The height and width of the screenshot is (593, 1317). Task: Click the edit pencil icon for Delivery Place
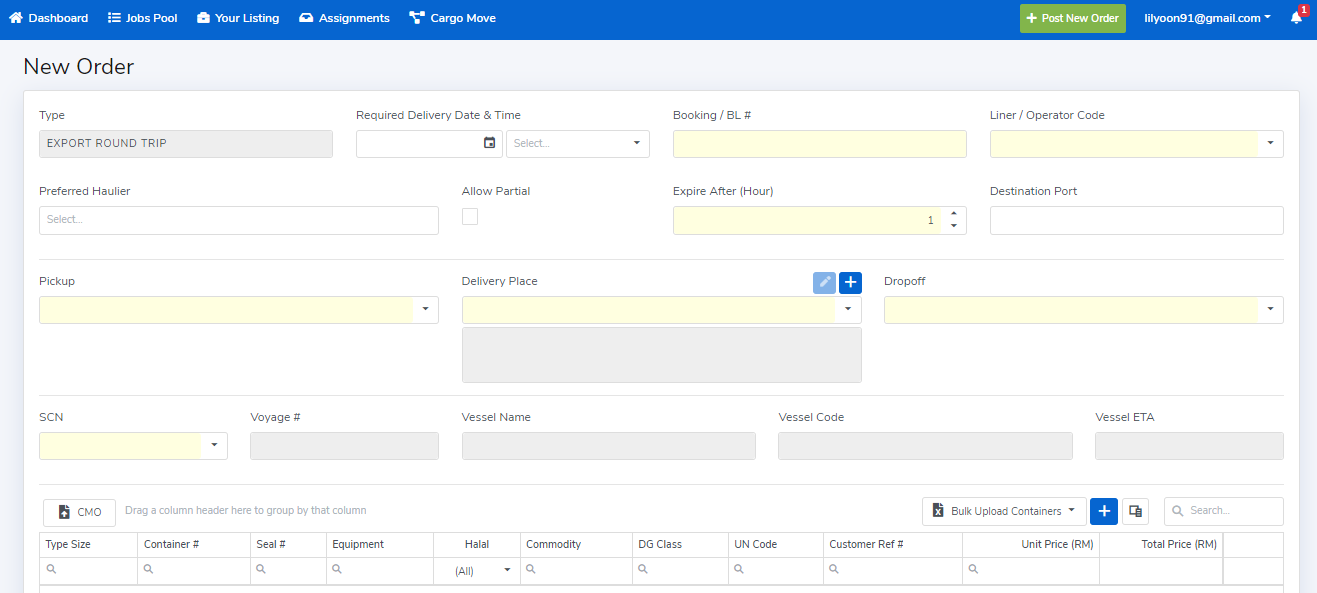coord(824,283)
